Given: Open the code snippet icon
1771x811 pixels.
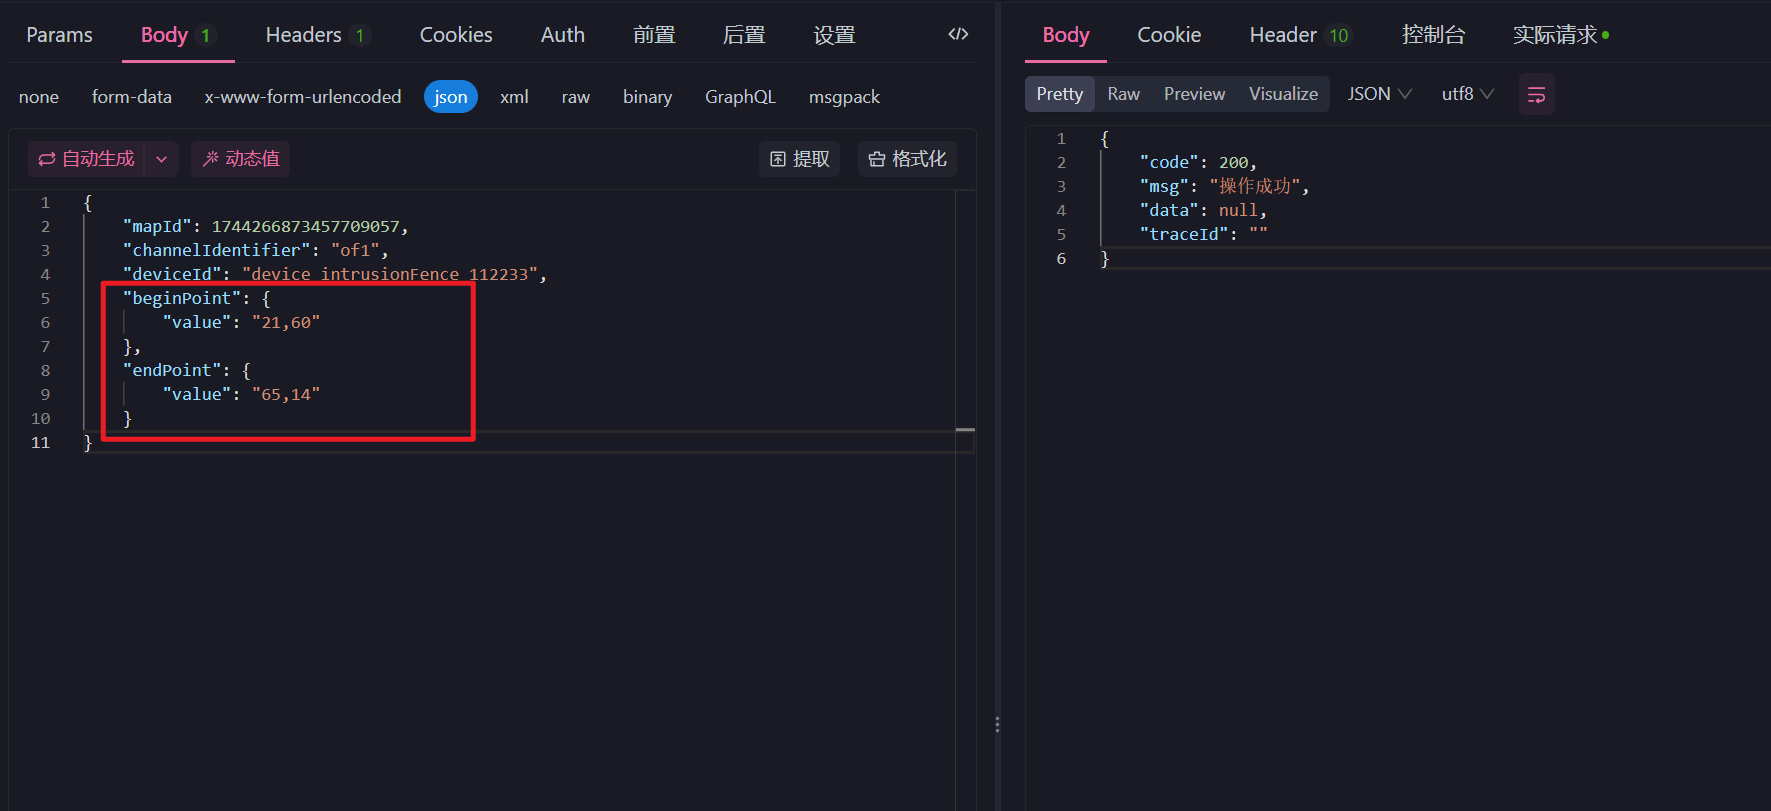Looking at the screenshot, I should pyautogui.click(x=958, y=34).
